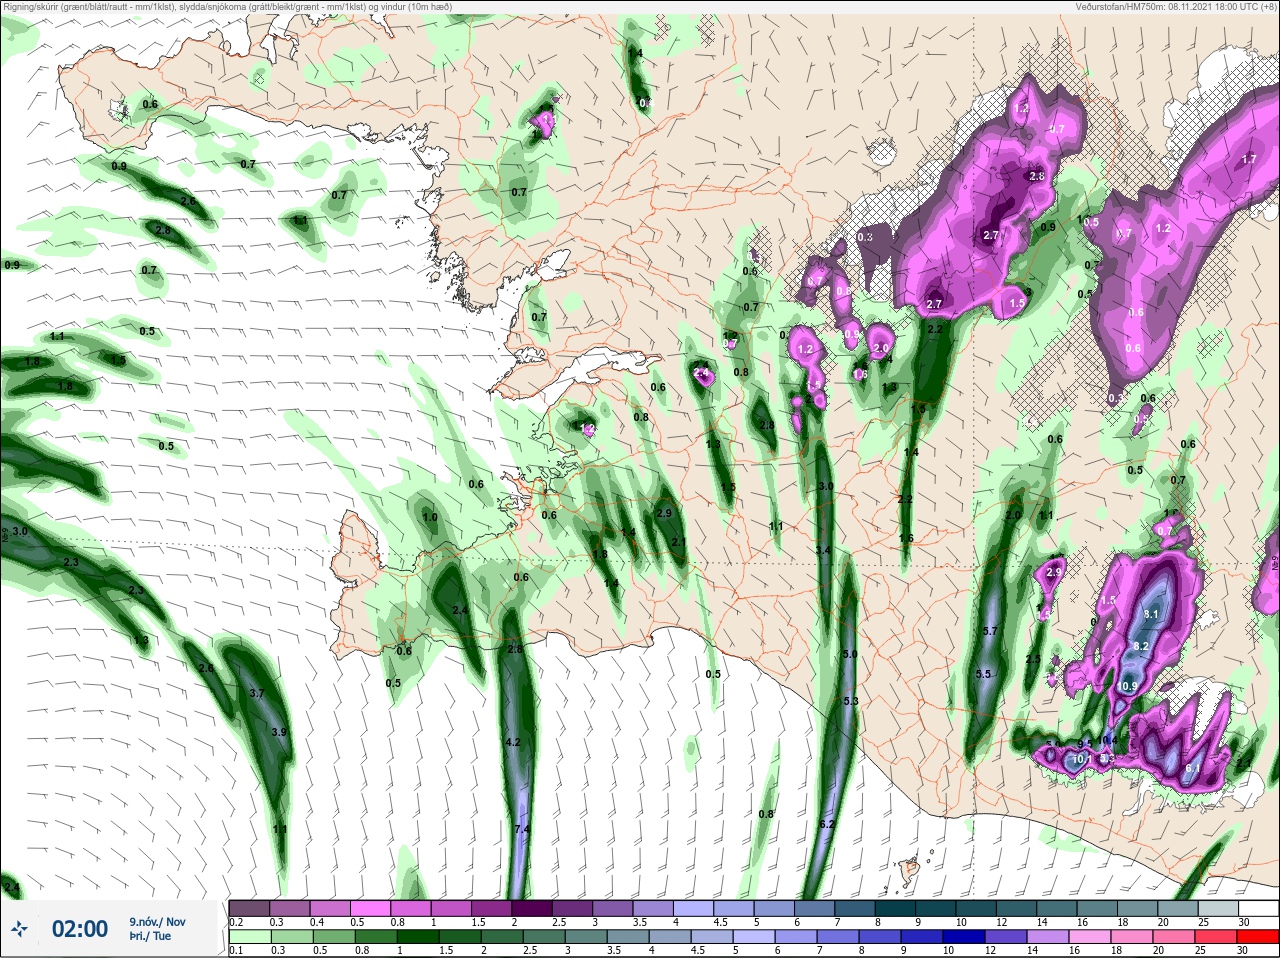
Task: Click the 6.2 rain value over the sea
Action: (x=826, y=824)
